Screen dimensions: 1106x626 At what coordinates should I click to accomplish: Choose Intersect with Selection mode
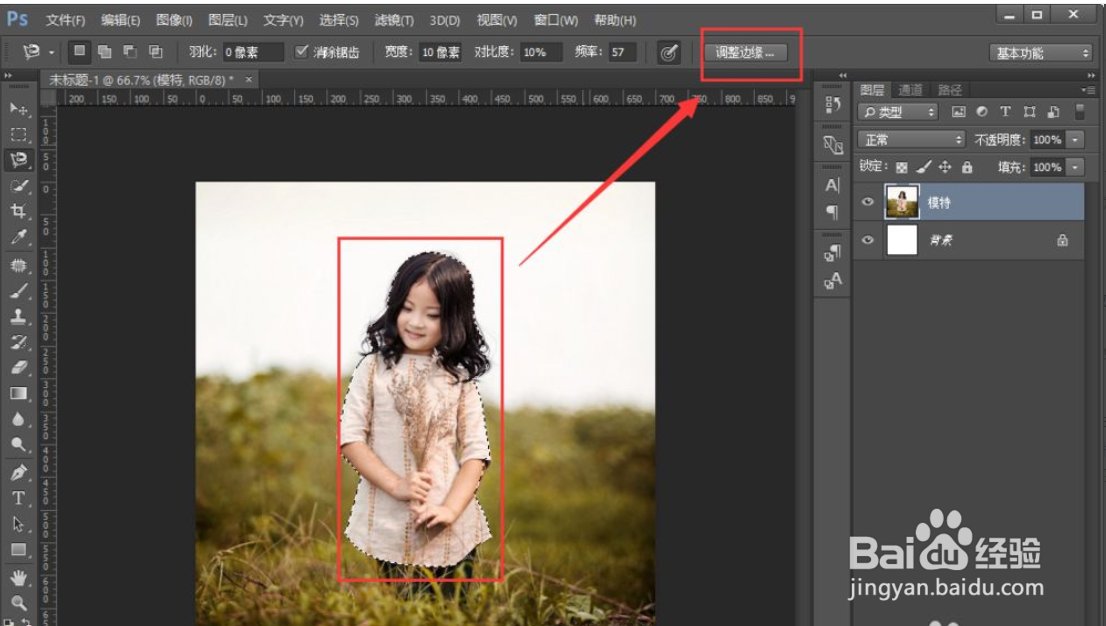156,52
